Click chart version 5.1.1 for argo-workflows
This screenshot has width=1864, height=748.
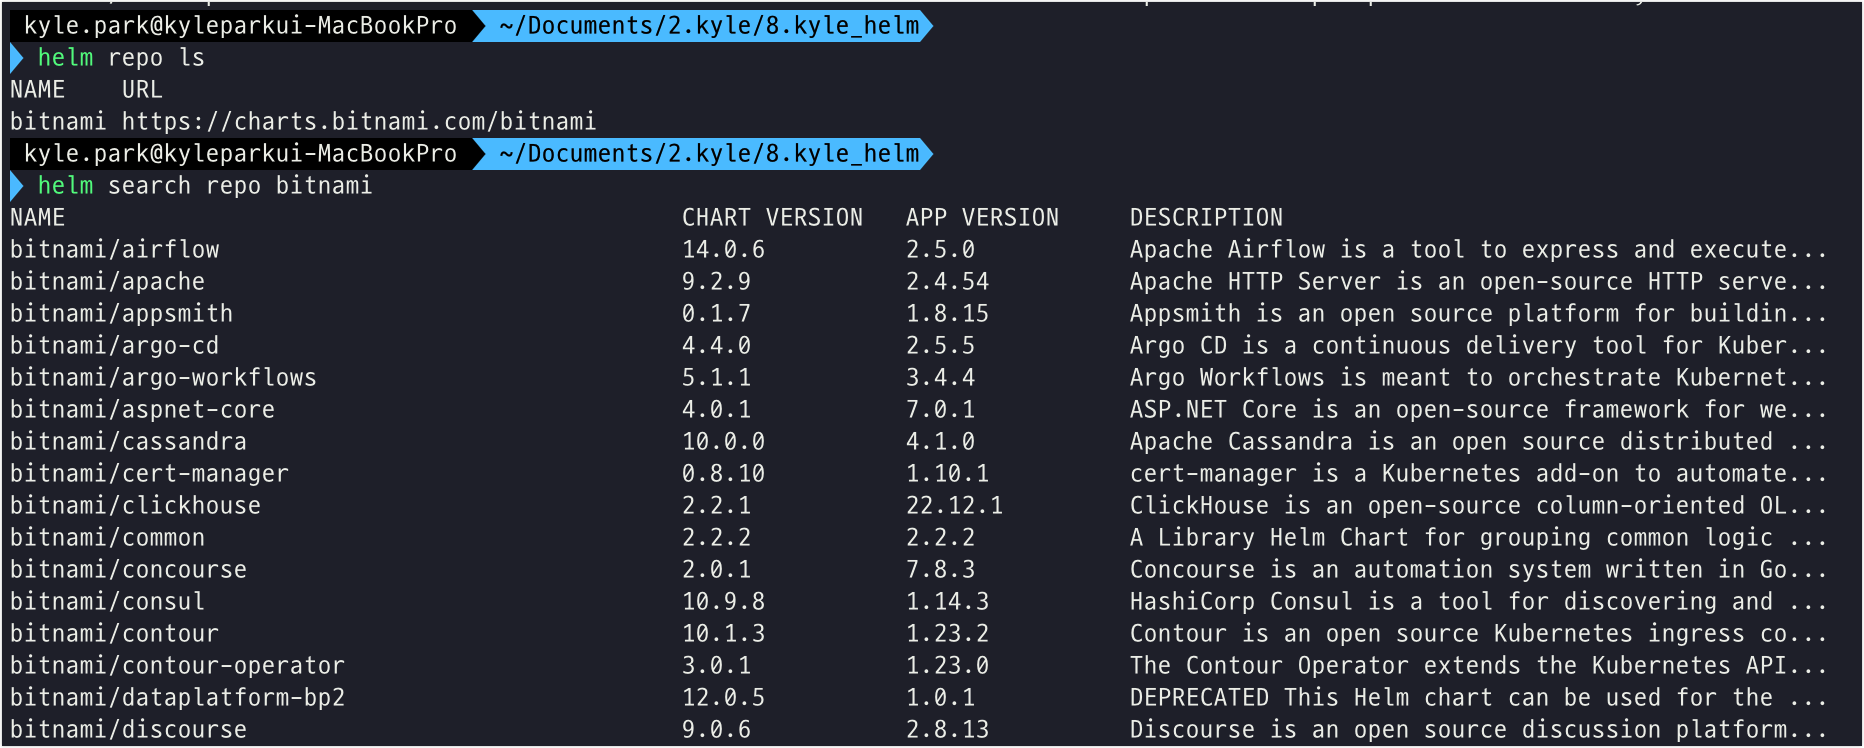click(x=717, y=378)
